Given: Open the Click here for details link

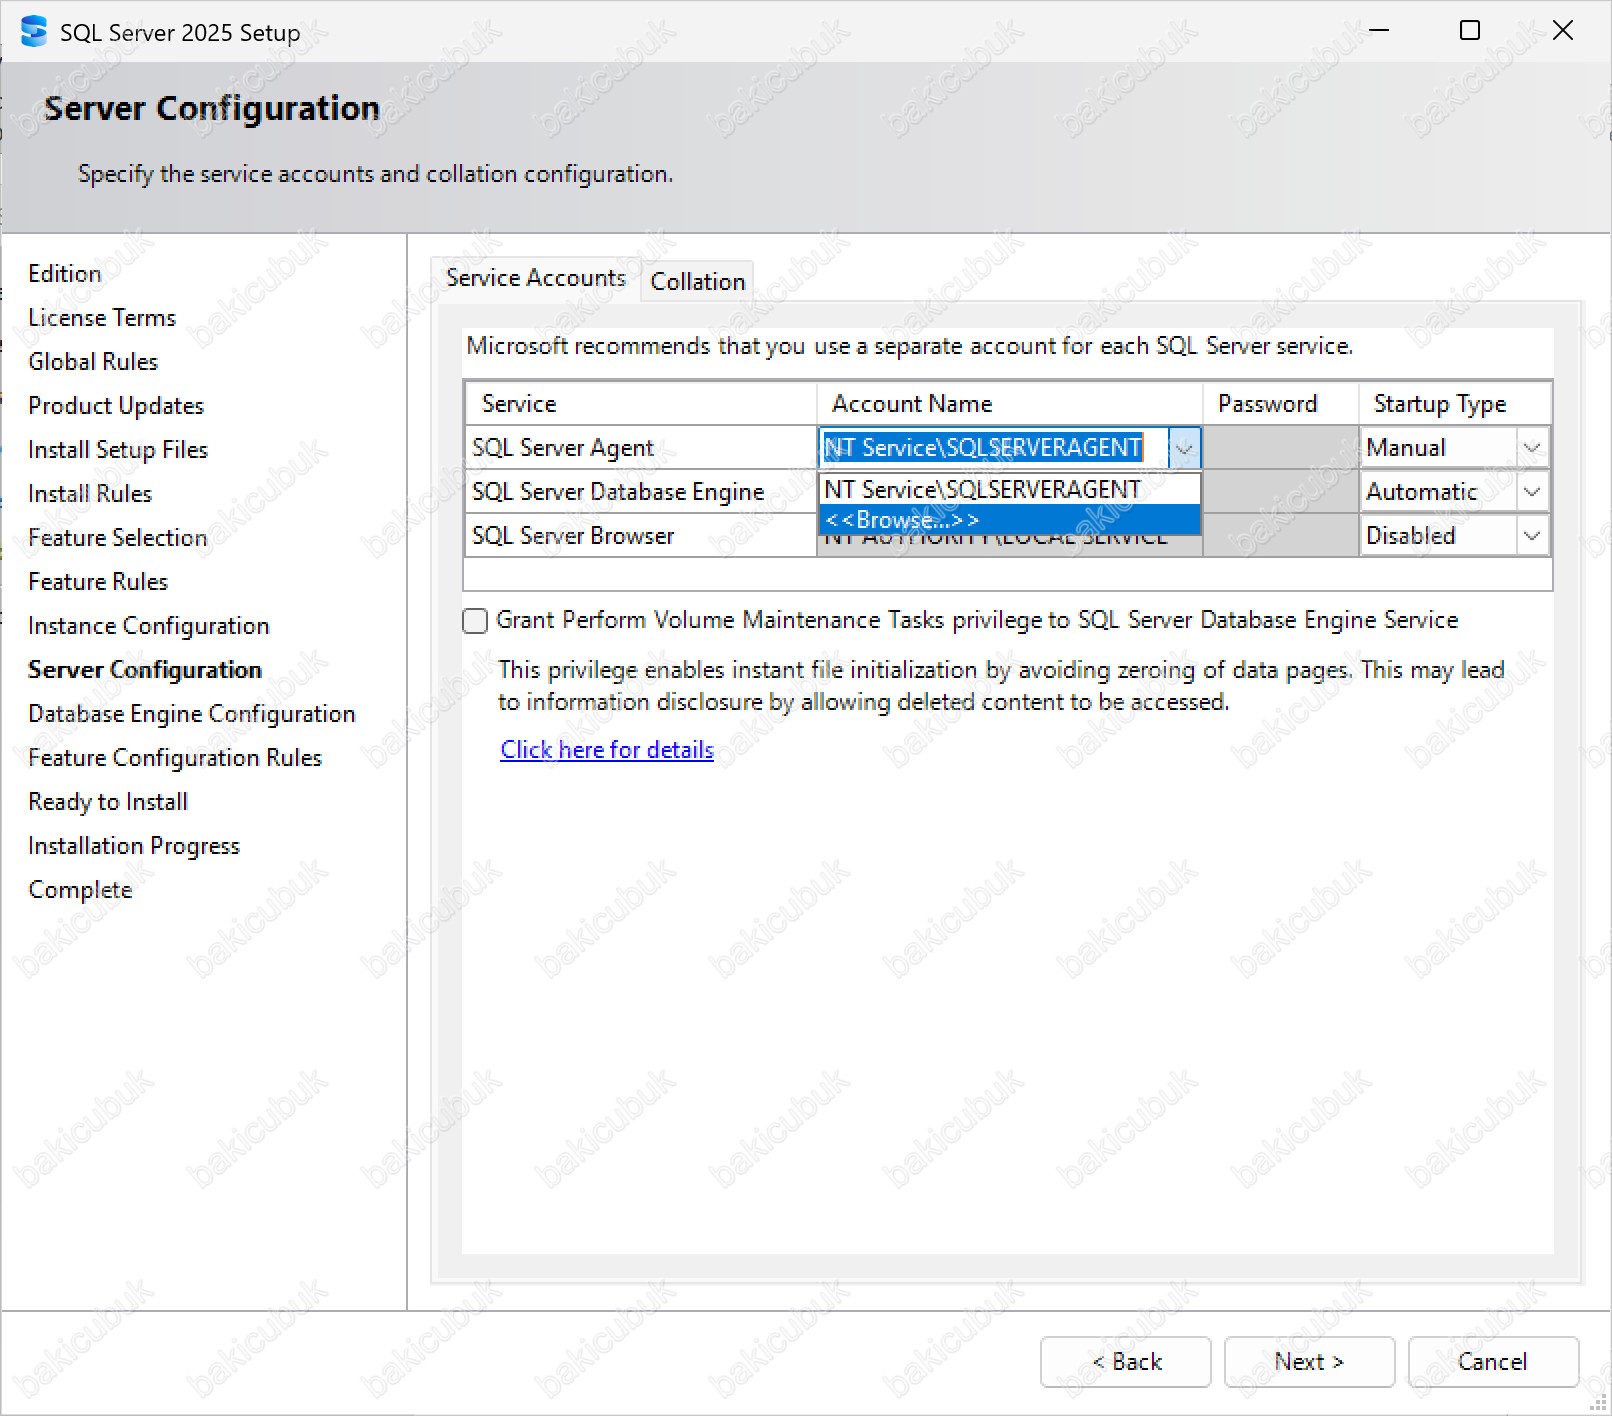Looking at the screenshot, I should (x=606, y=750).
